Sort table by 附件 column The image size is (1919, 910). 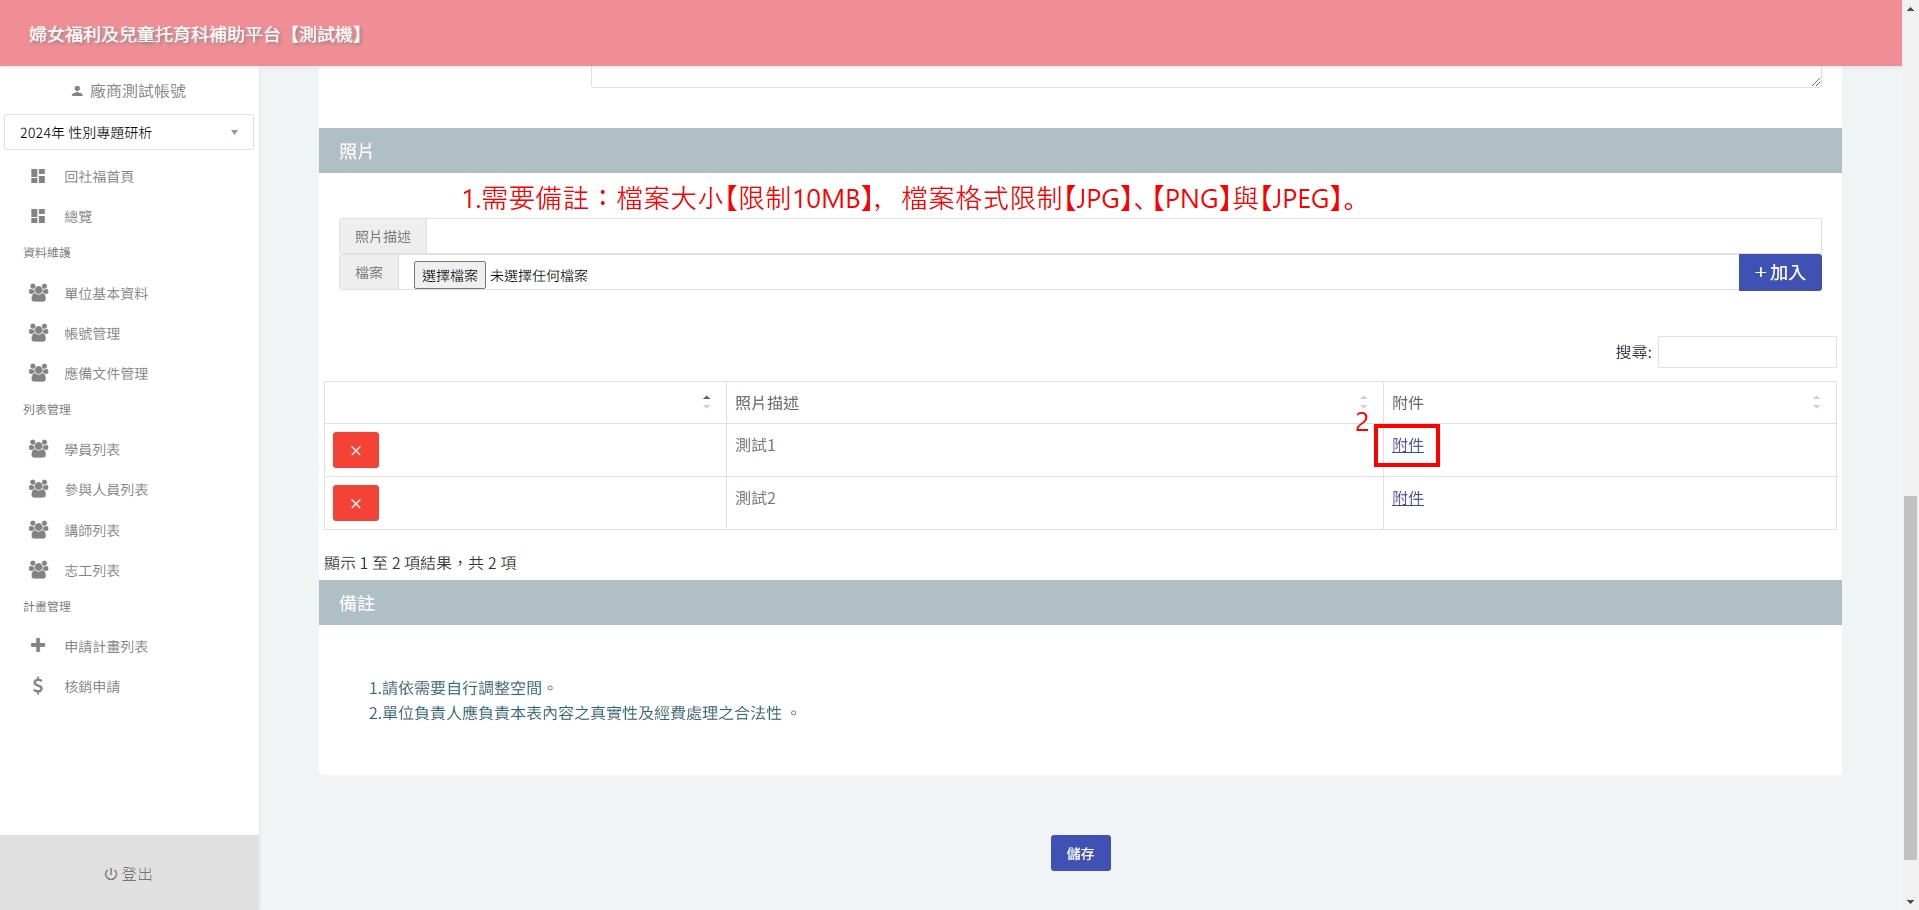(x=1608, y=403)
